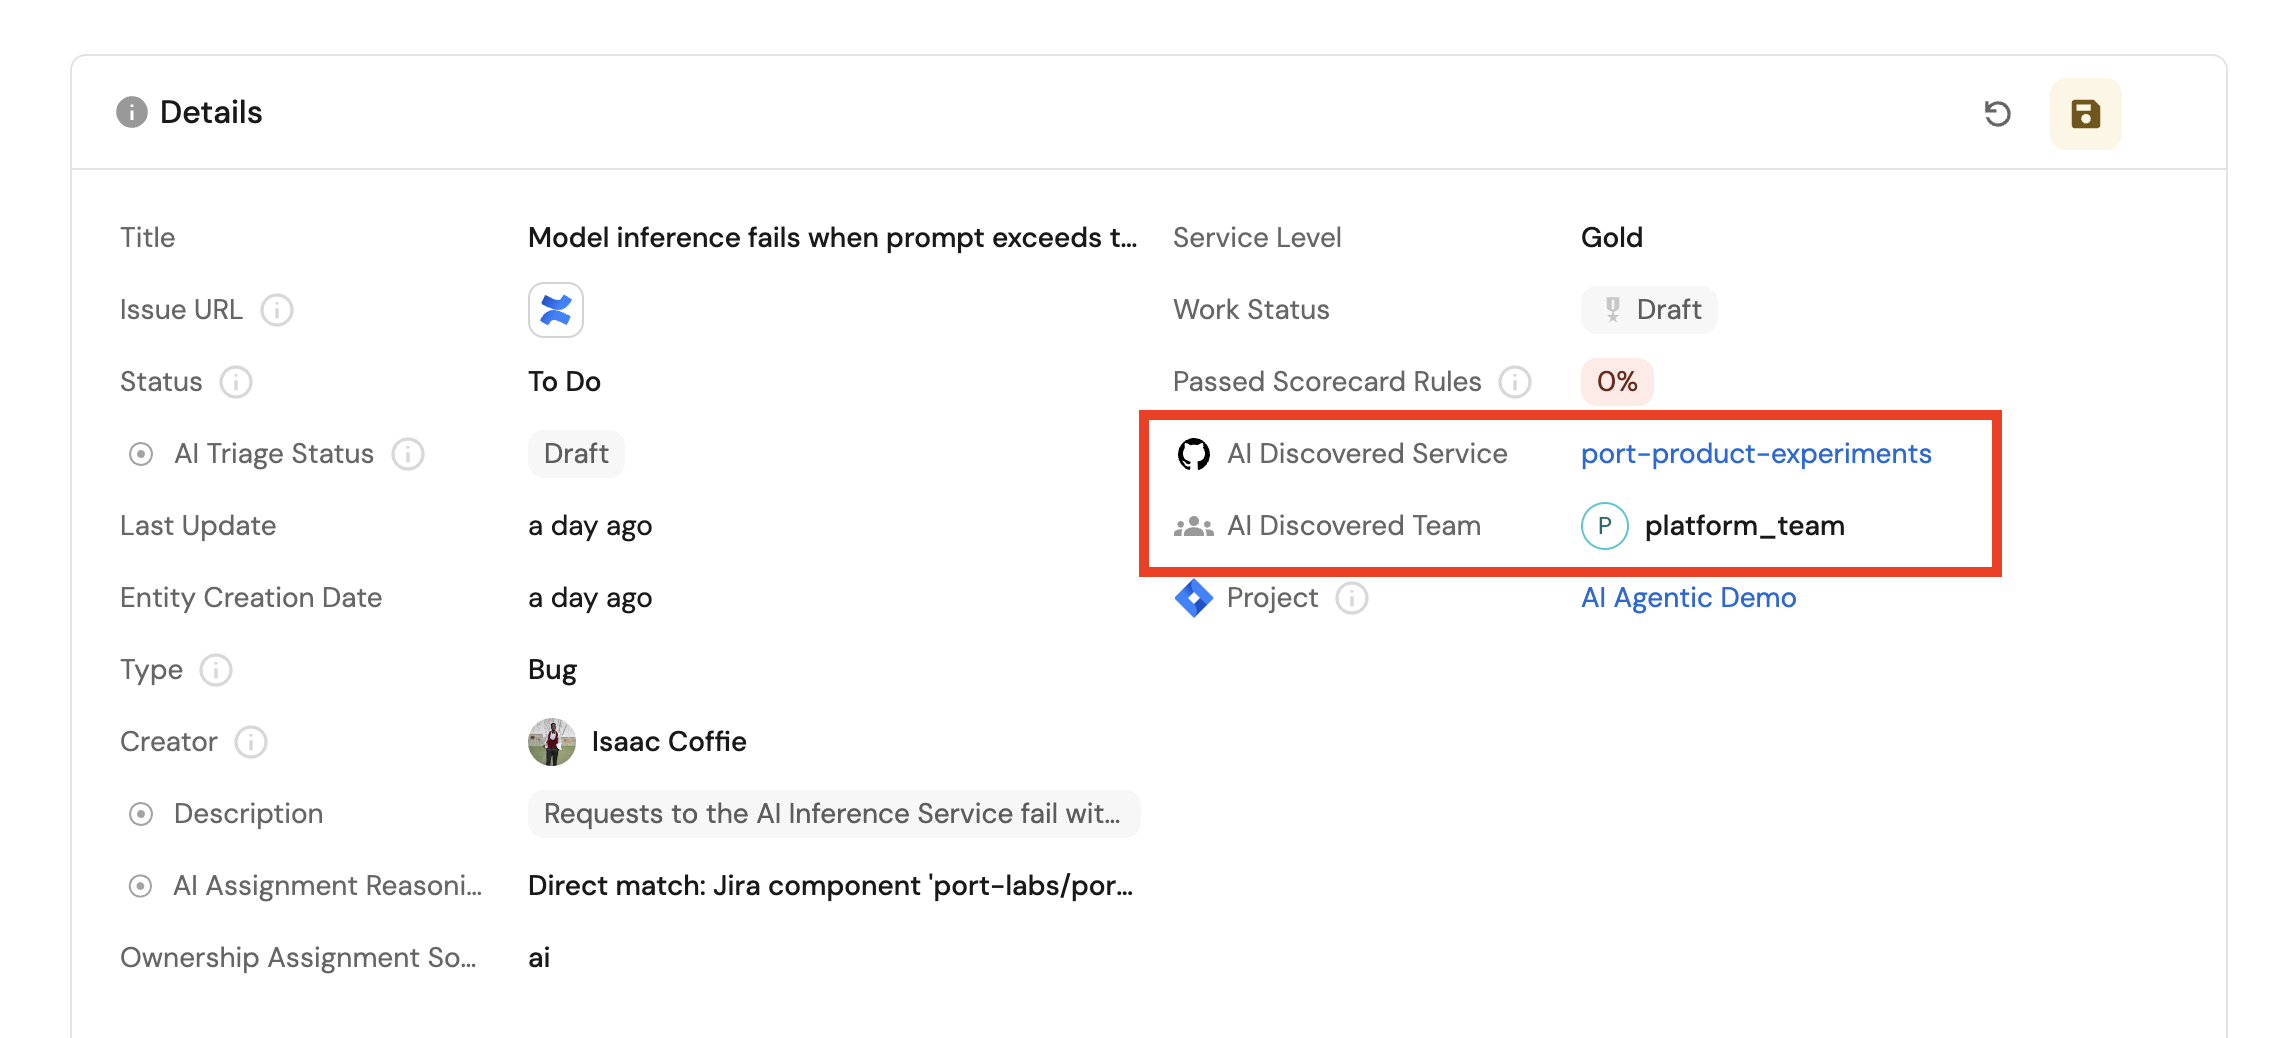The image size is (2276, 1038).
Task: Click the reset/undo changes icon
Action: coord(1997,114)
